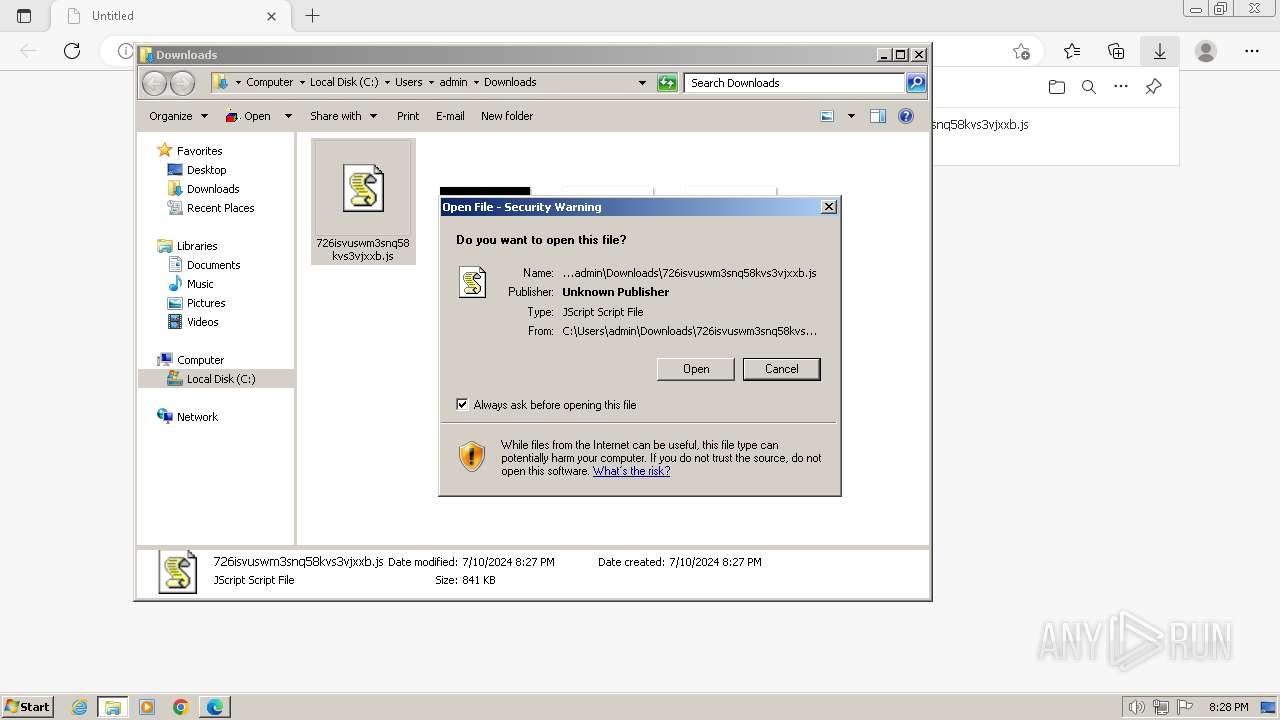Click New folder in toolbar
Image resolution: width=1280 pixels, height=720 pixels.
(x=507, y=116)
